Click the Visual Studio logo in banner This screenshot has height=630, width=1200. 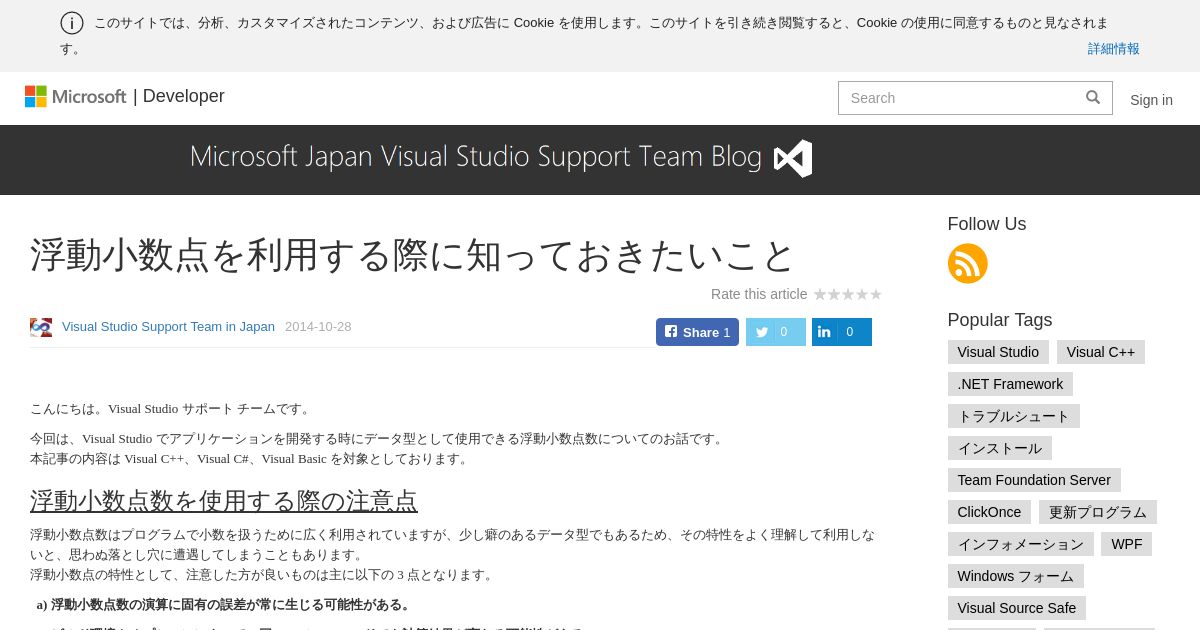(793, 159)
